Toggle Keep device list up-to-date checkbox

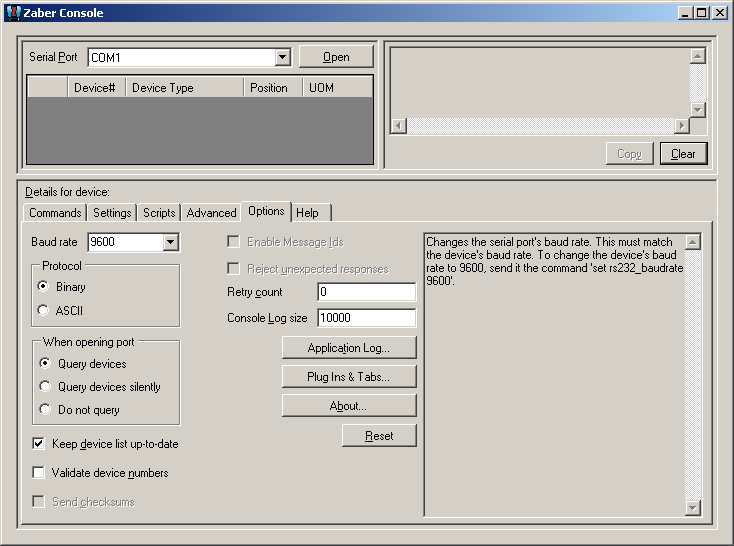38,443
